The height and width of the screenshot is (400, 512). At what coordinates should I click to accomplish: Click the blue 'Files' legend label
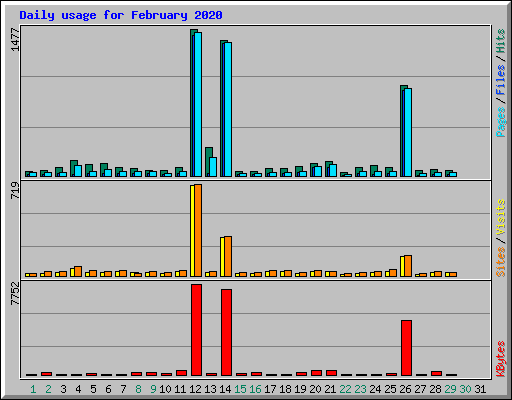coord(501,79)
